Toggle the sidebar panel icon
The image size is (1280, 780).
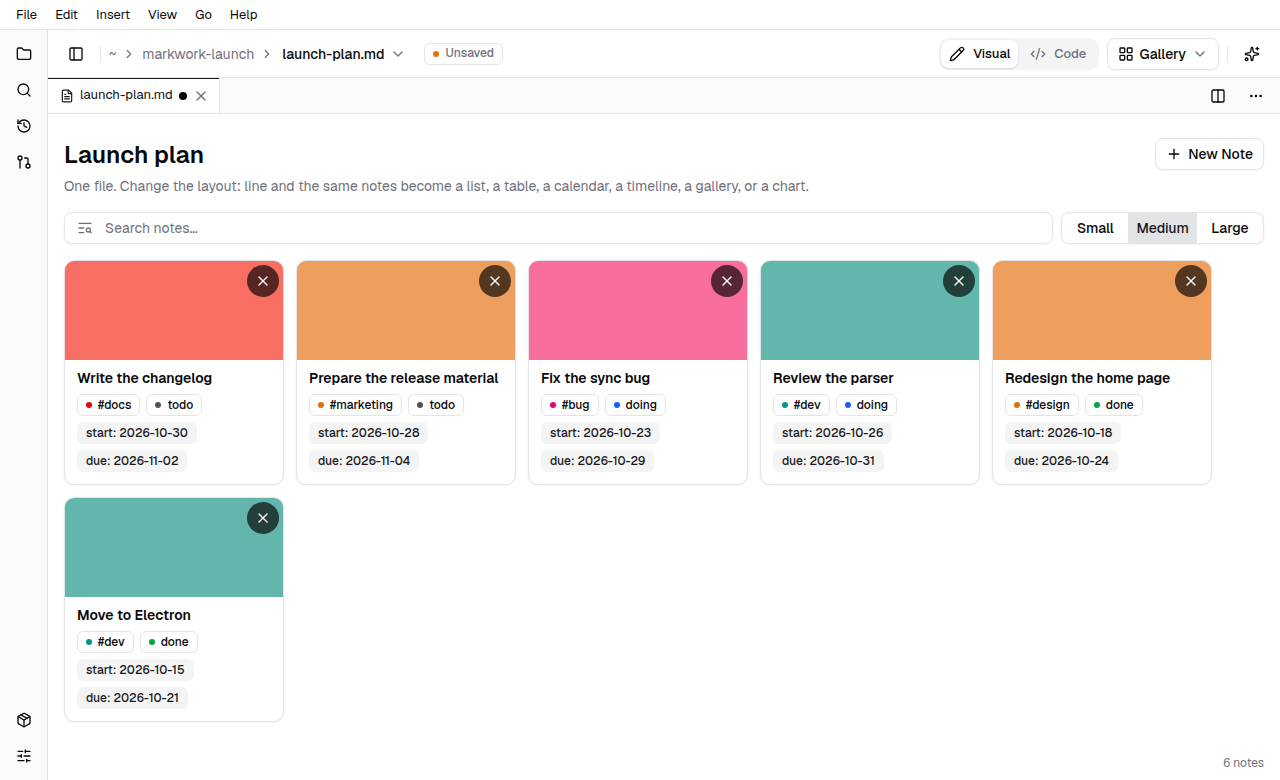pyautogui.click(x=76, y=54)
